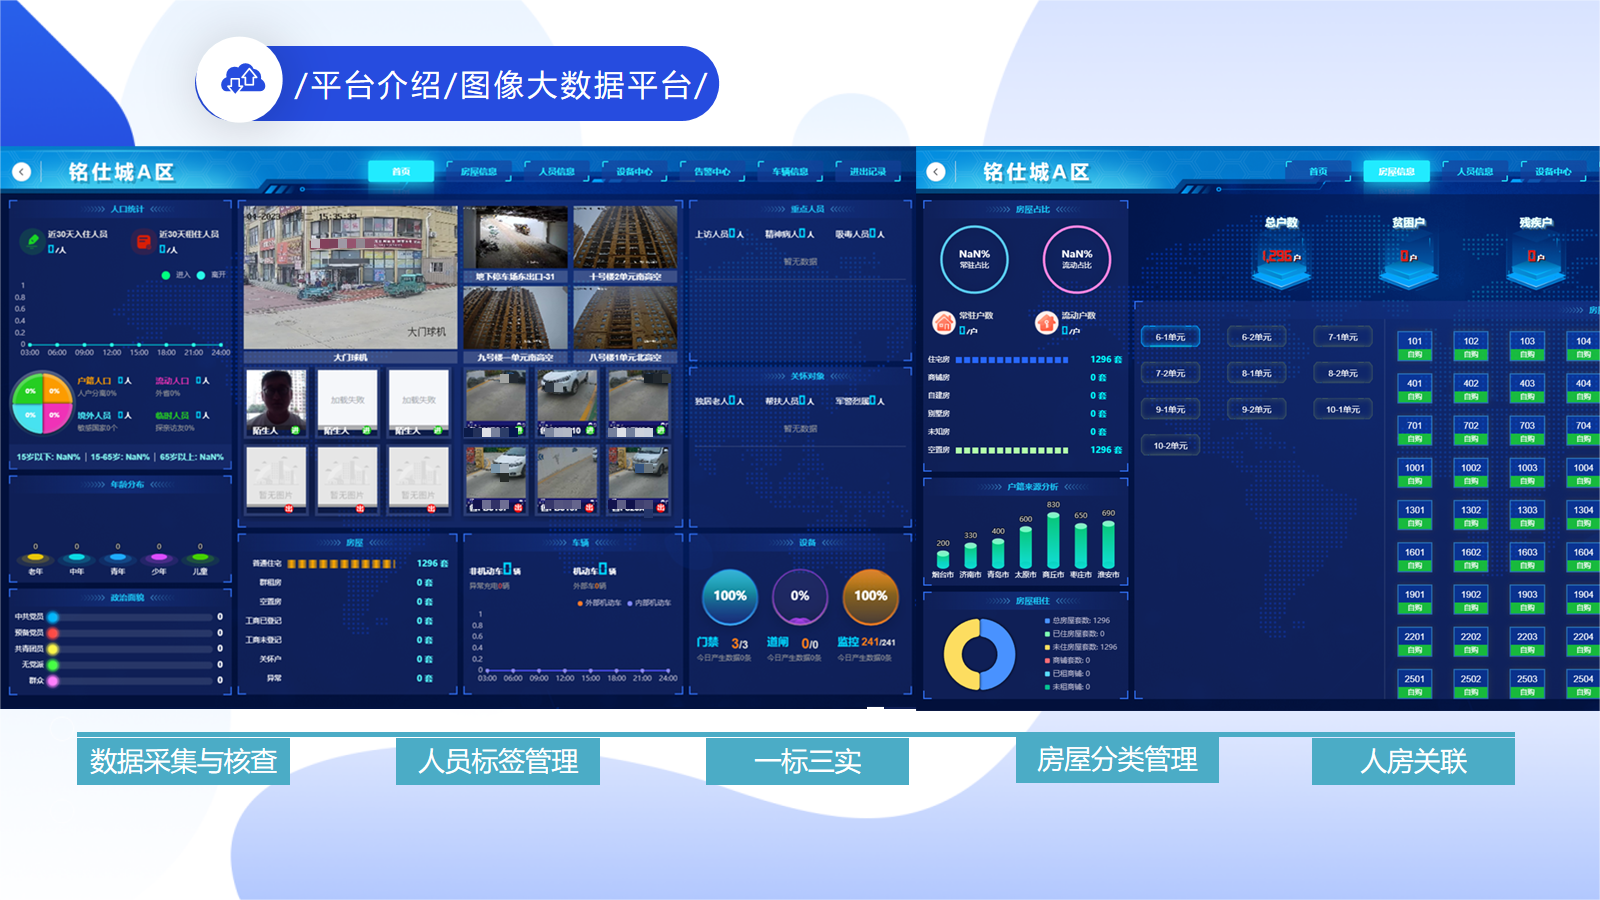Image resolution: width=1600 pixels, height=900 pixels.
Task: Click the green 近30天入住人员 icon
Action: coord(31,240)
